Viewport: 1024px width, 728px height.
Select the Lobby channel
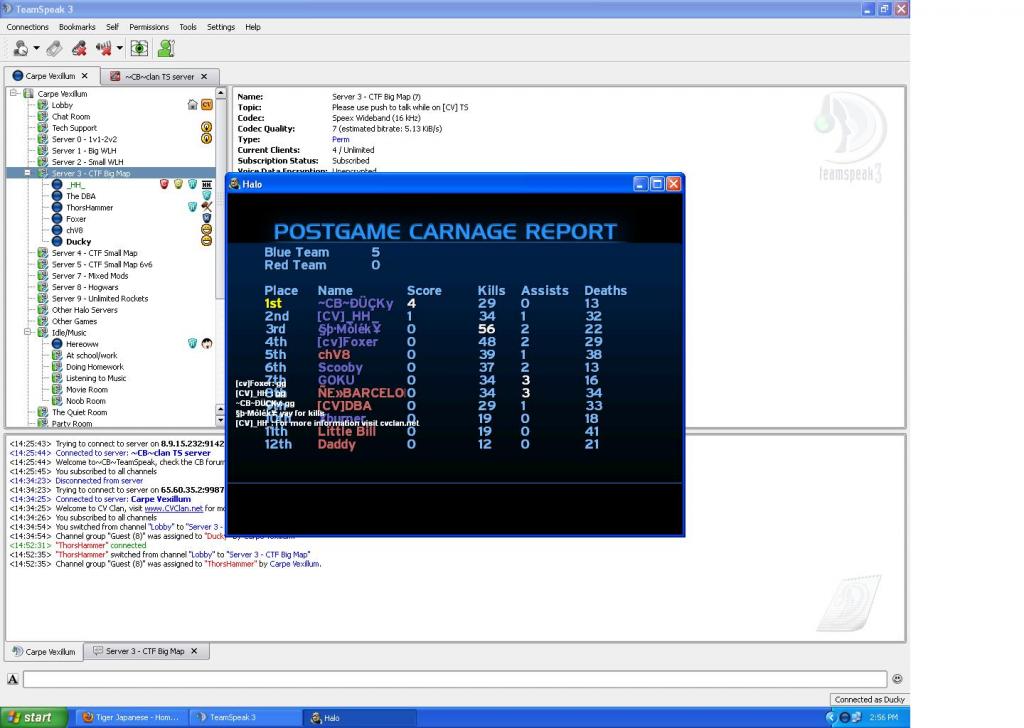tap(62, 105)
